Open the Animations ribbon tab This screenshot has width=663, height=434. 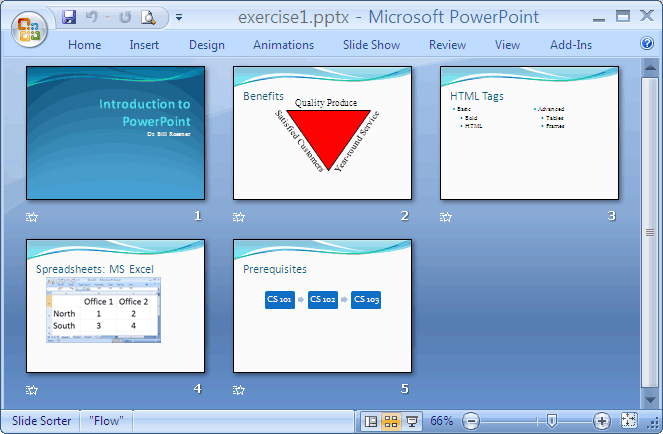tap(283, 45)
